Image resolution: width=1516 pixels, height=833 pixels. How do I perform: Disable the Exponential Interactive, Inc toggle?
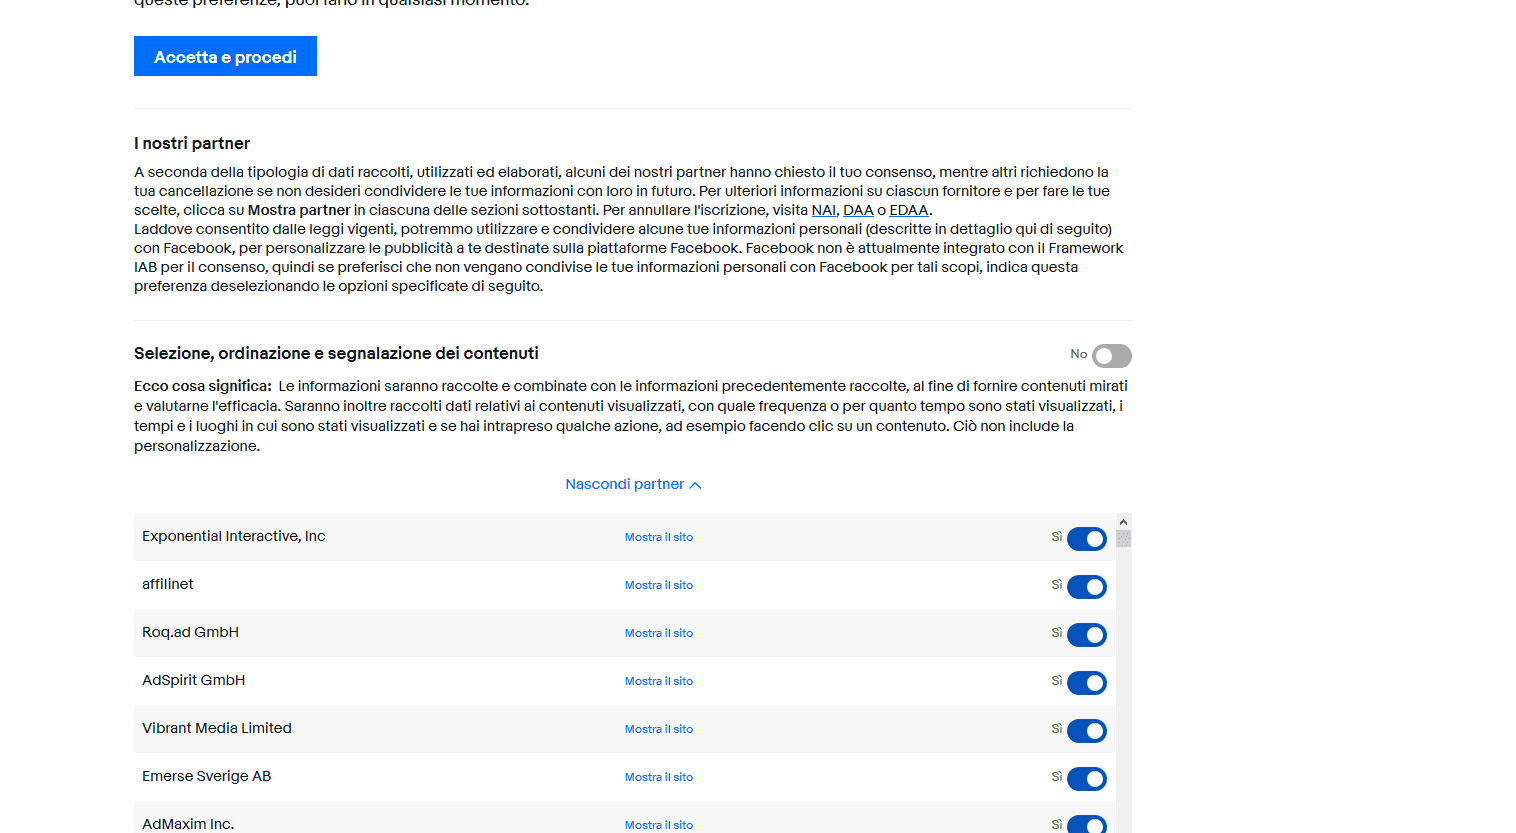pos(1086,539)
